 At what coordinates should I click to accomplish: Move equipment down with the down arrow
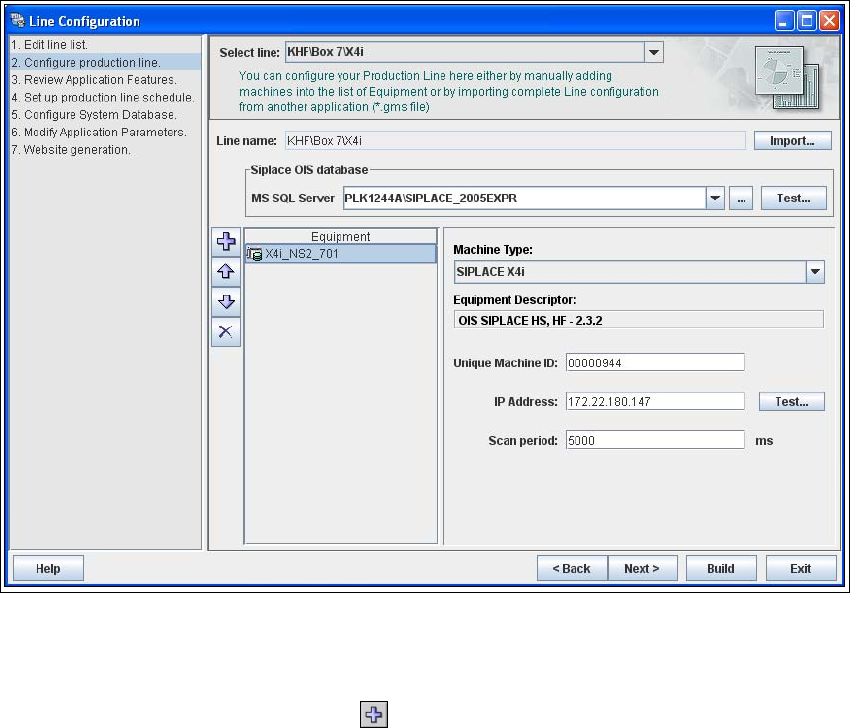226,302
